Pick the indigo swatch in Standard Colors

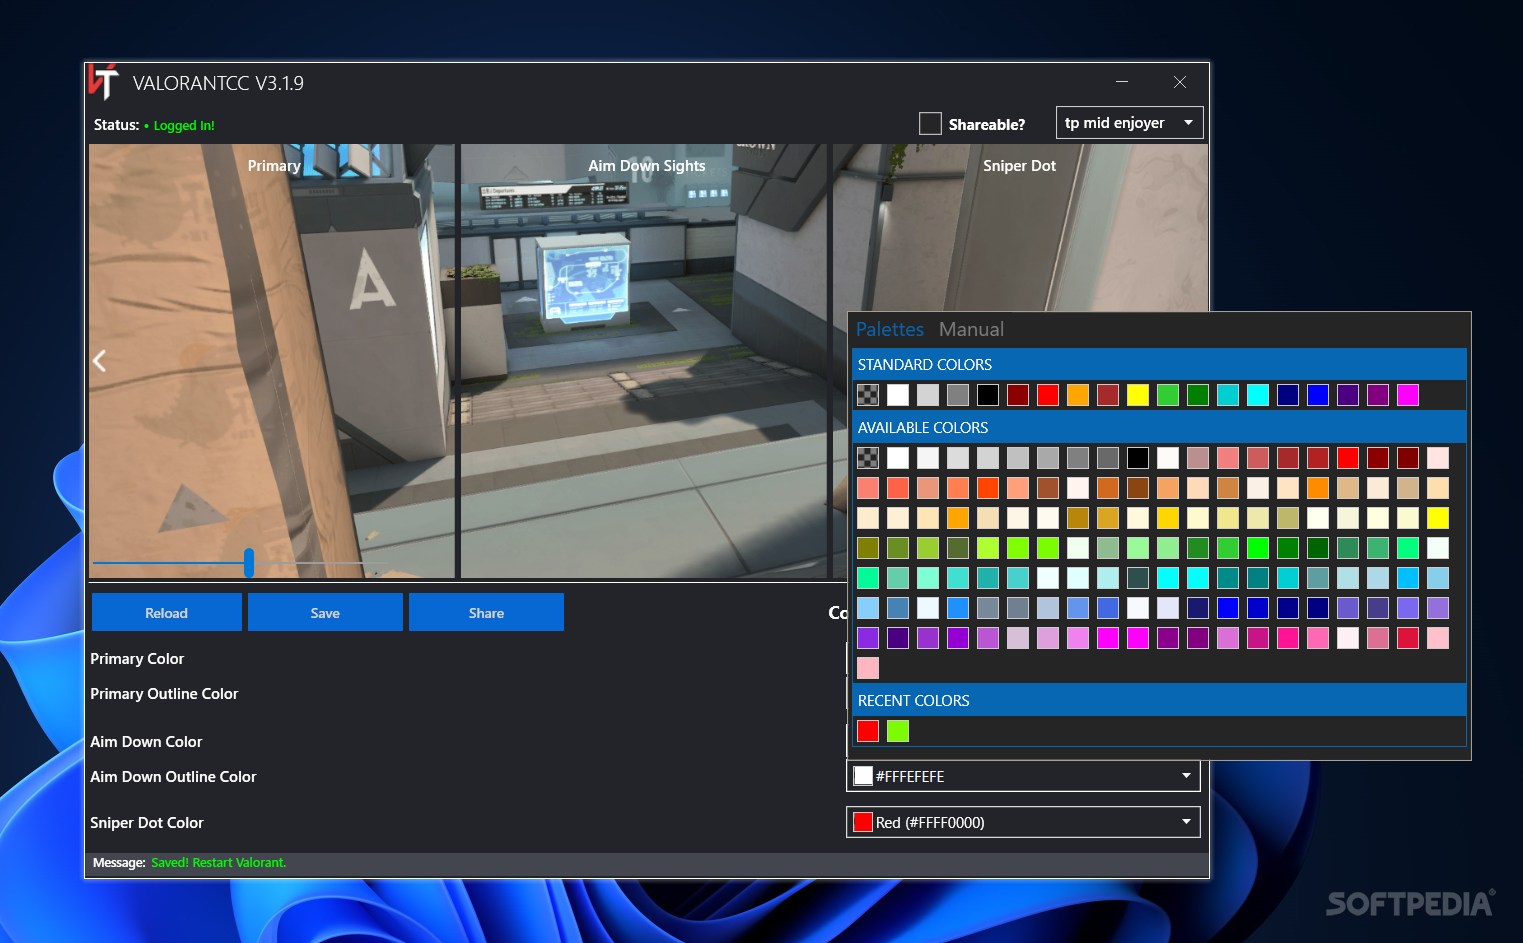(1348, 395)
